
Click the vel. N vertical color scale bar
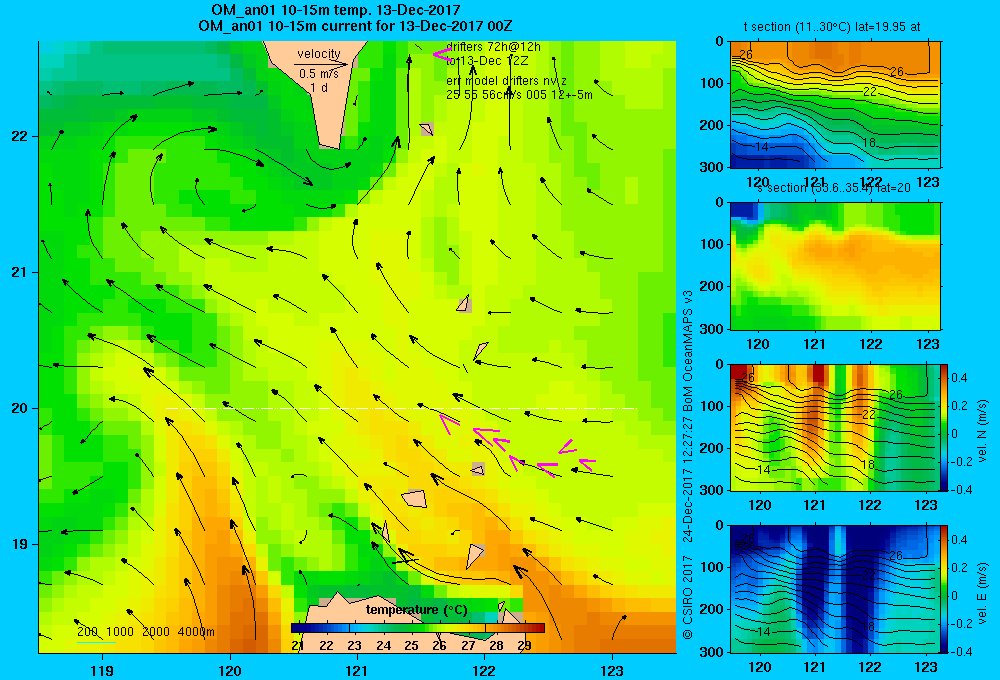[945, 427]
